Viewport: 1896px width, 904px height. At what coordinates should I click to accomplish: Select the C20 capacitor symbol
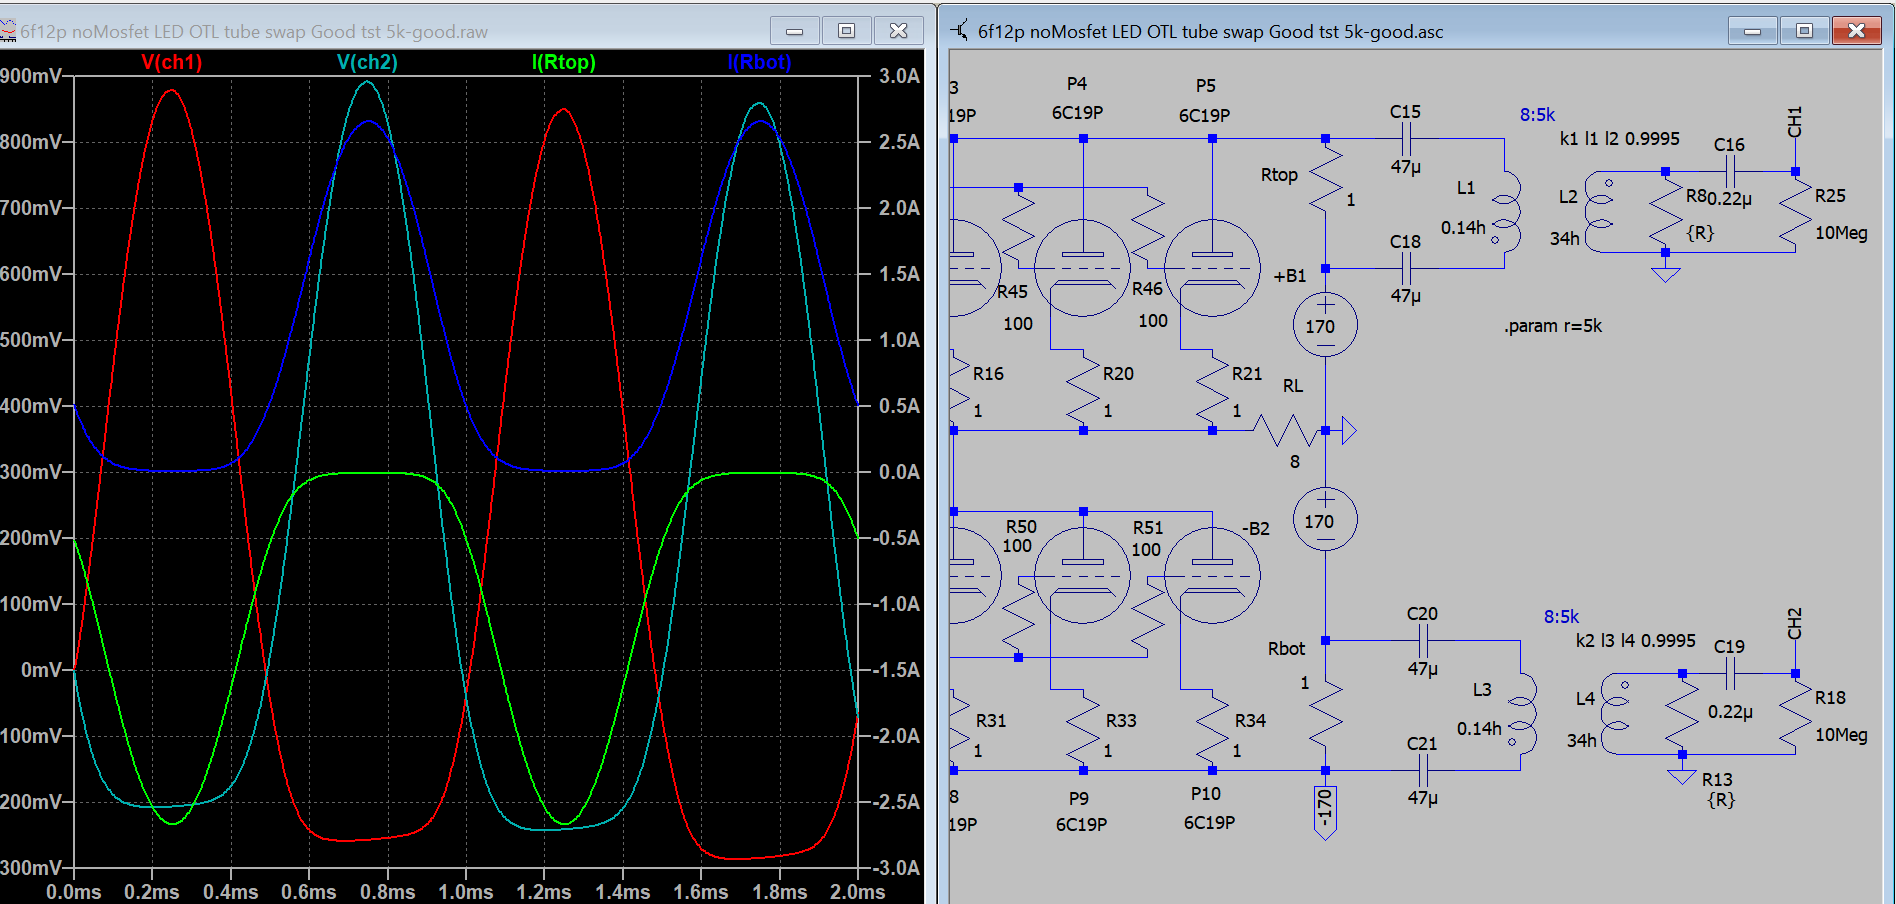click(x=1422, y=641)
